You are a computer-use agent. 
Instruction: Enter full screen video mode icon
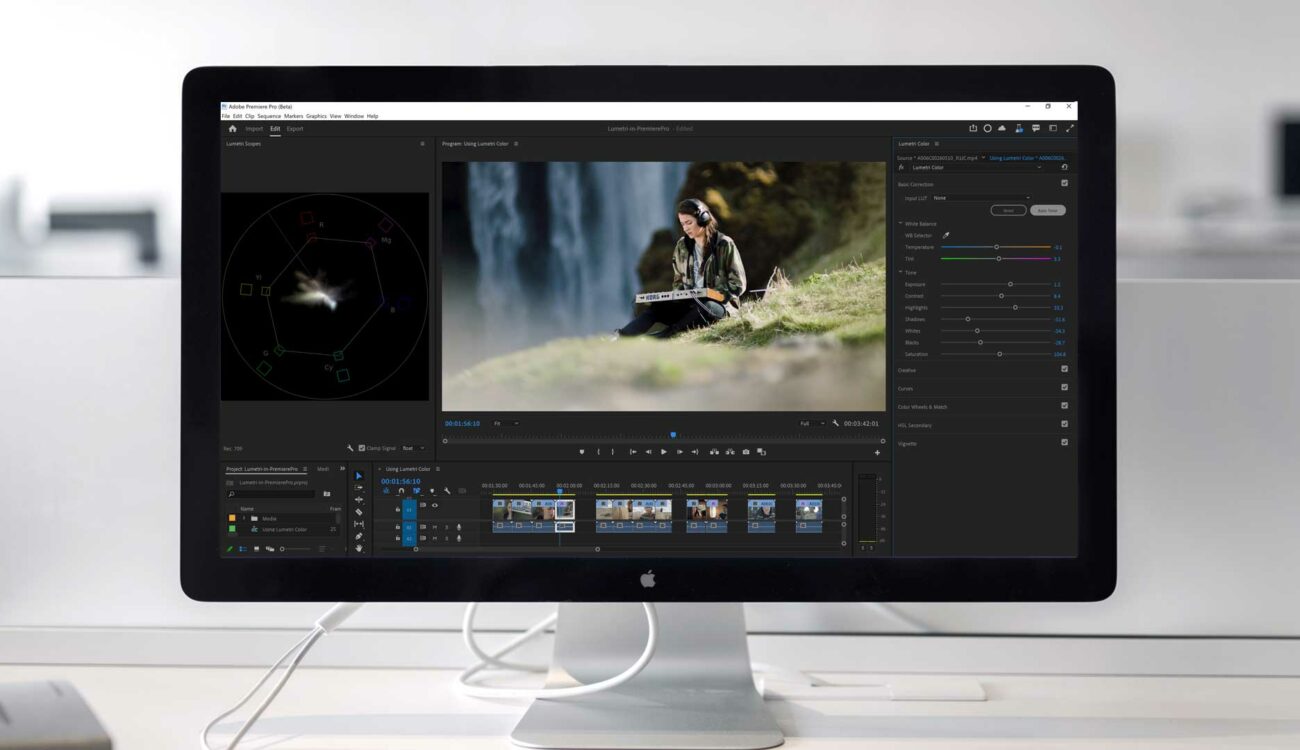(x=1070, y=128)
